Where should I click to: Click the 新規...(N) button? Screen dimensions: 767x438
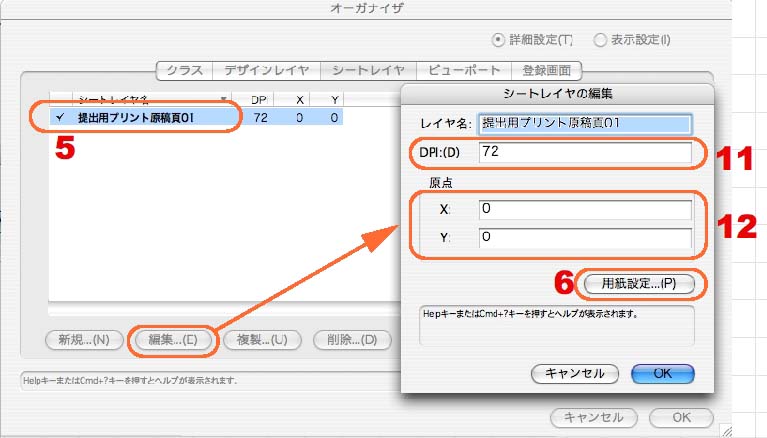point(85,339)
